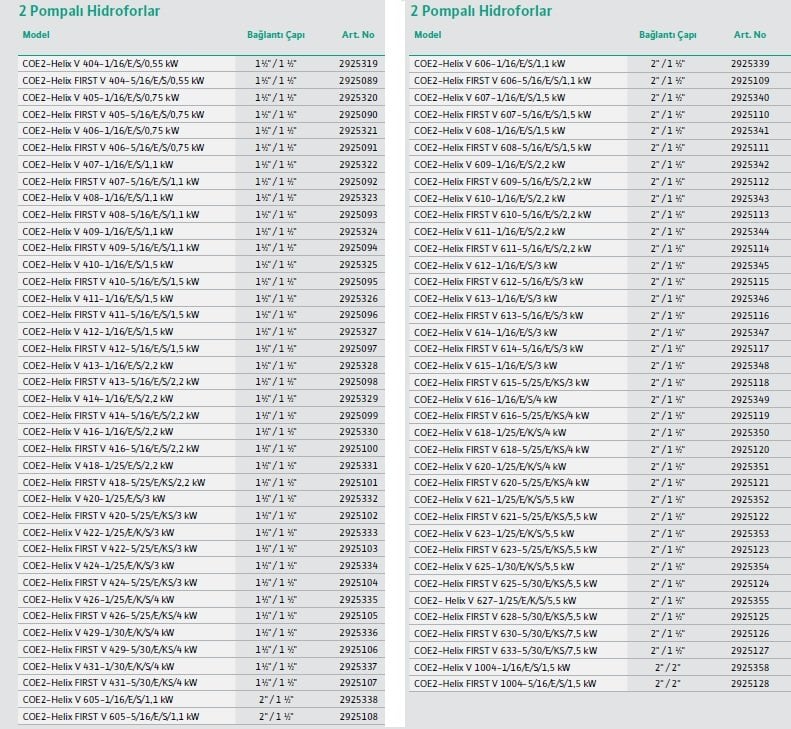791x729 pixels.
Task: Select row COE2-Helix FIRST V 608-5/16/E/S/1,5 kW
Action: 600,148
